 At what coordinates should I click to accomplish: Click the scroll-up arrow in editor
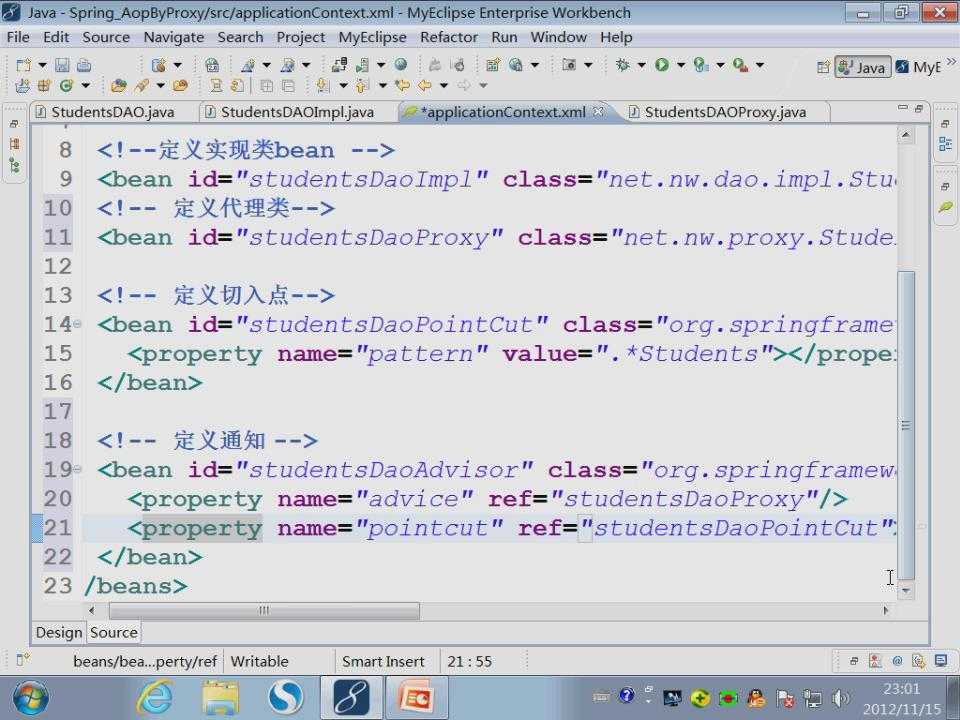(906, 134)
